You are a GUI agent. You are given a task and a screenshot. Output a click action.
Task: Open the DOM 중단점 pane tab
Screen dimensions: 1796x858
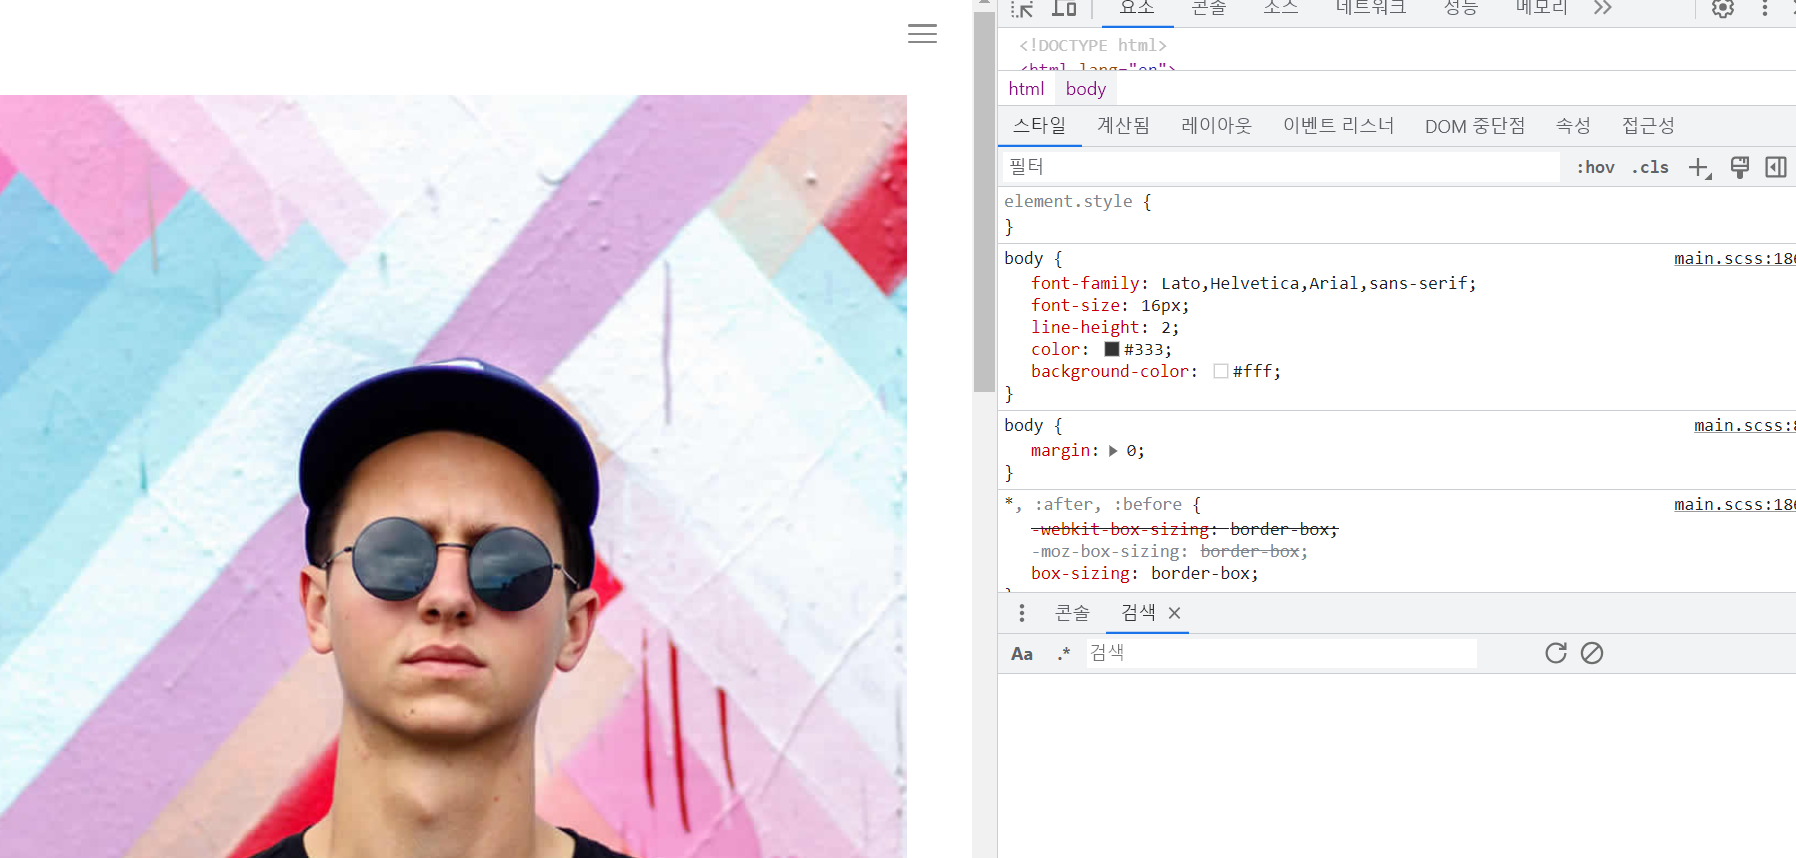1476,126
